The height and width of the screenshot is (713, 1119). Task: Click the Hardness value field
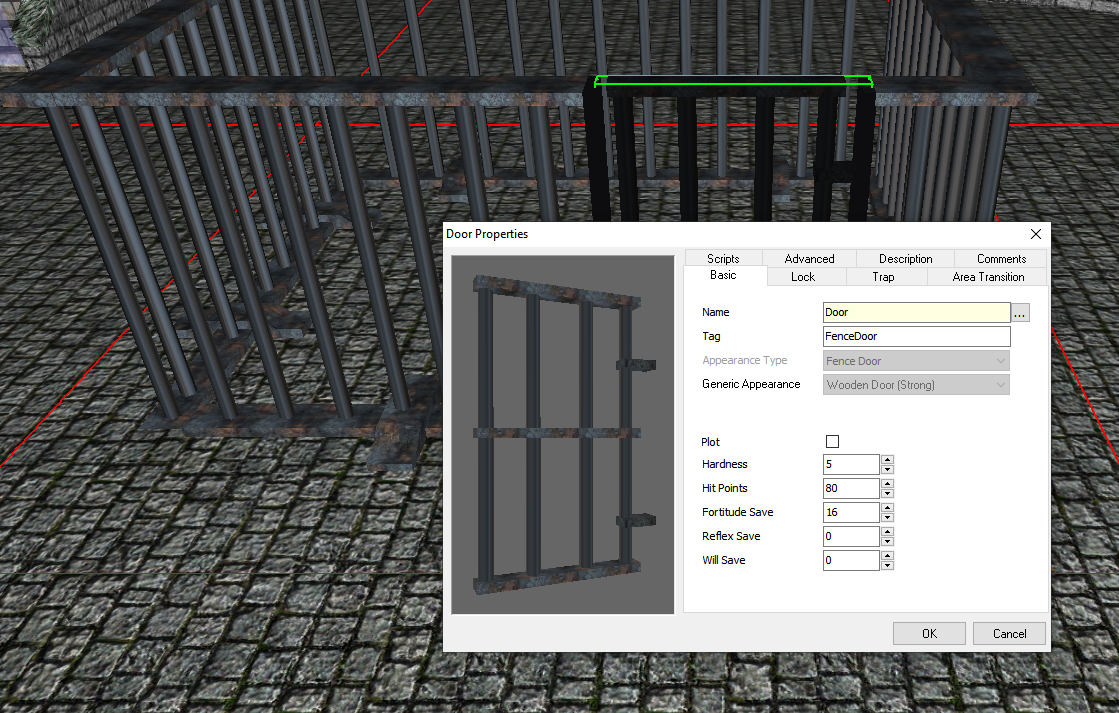(x=851, y=465)
